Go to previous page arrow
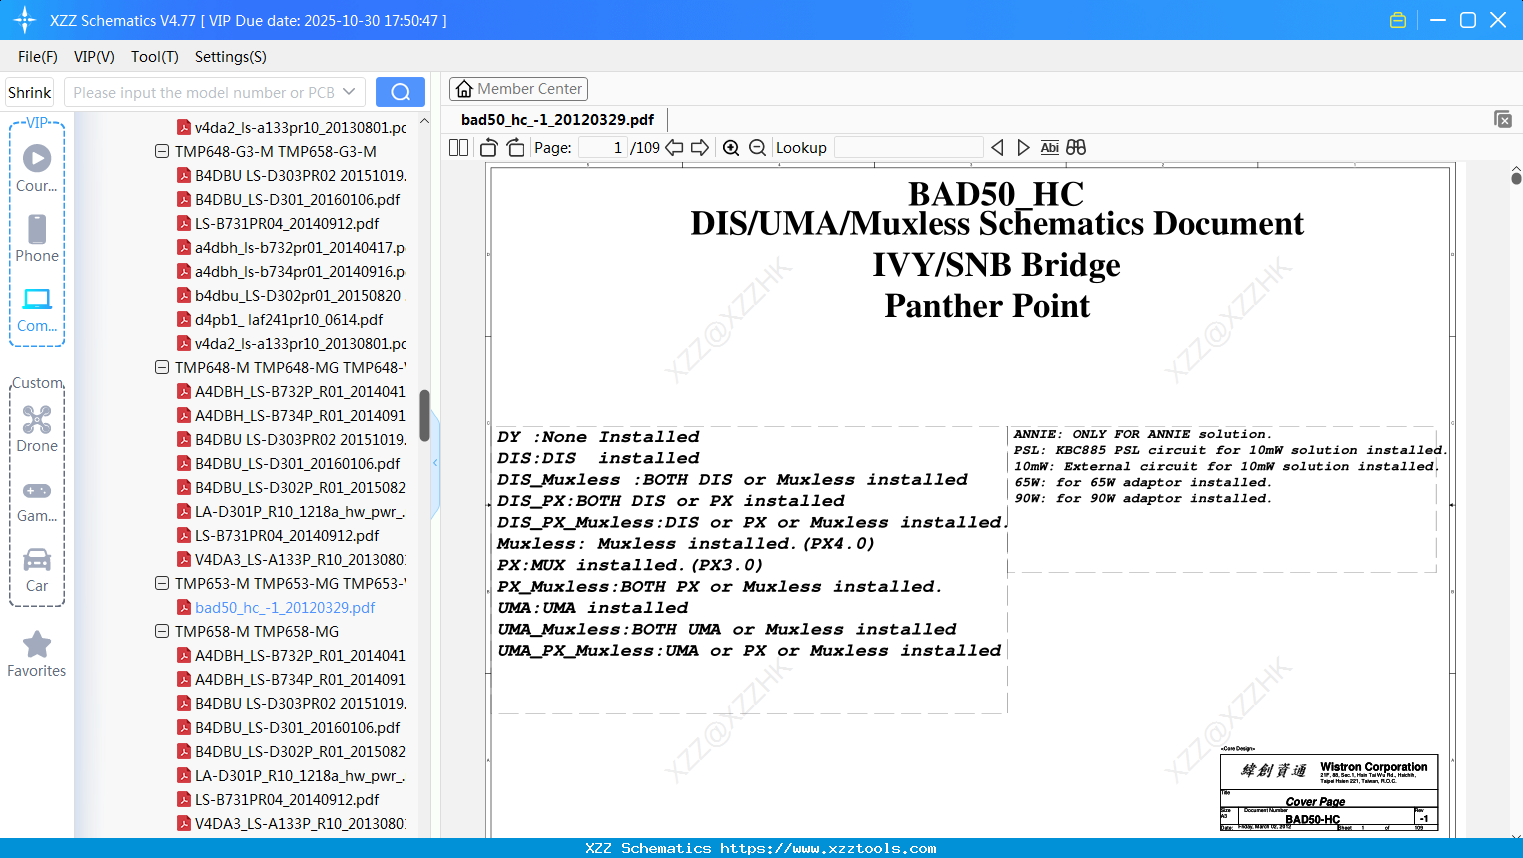Screen dimensions: 1523x858 coord(674,147)
